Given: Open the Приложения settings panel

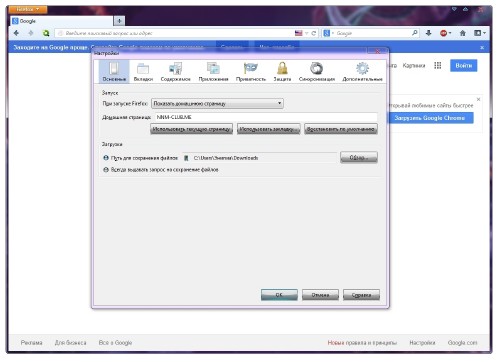Looking at the screenshot, I should pos(213,71).
